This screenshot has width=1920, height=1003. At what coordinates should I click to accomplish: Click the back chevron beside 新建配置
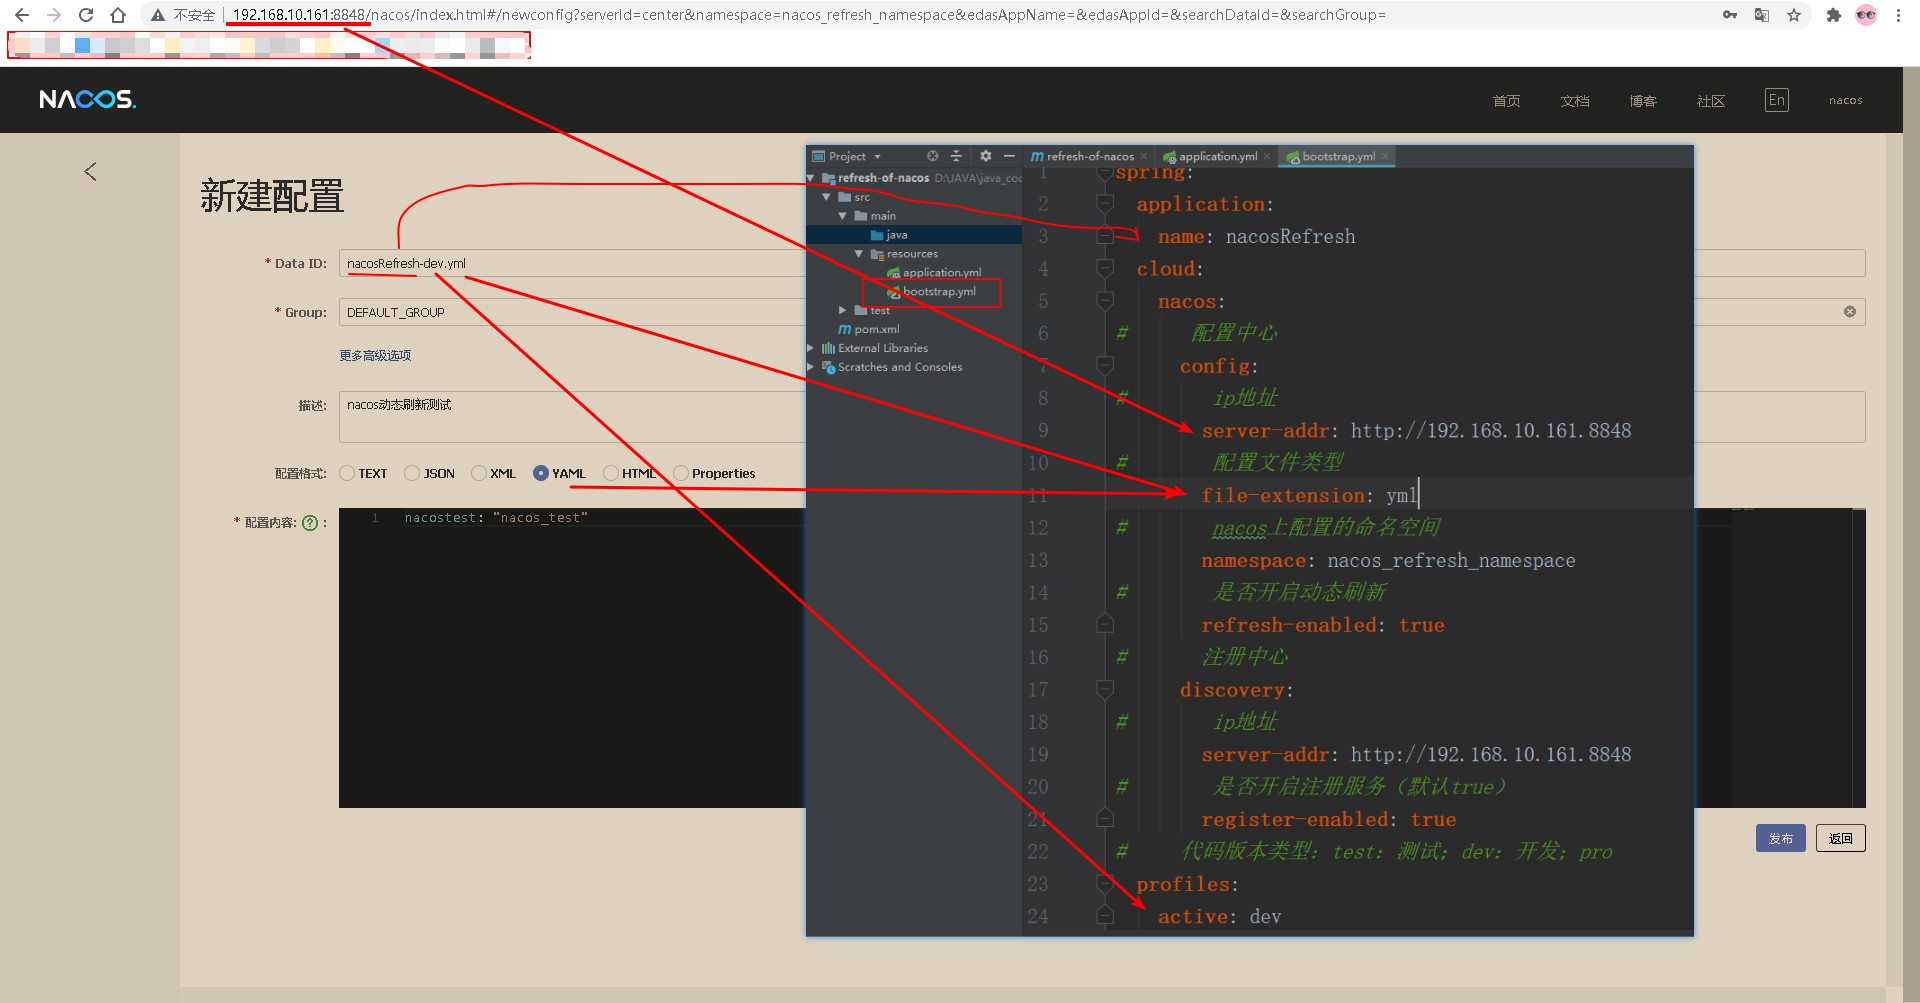[90, 171]
